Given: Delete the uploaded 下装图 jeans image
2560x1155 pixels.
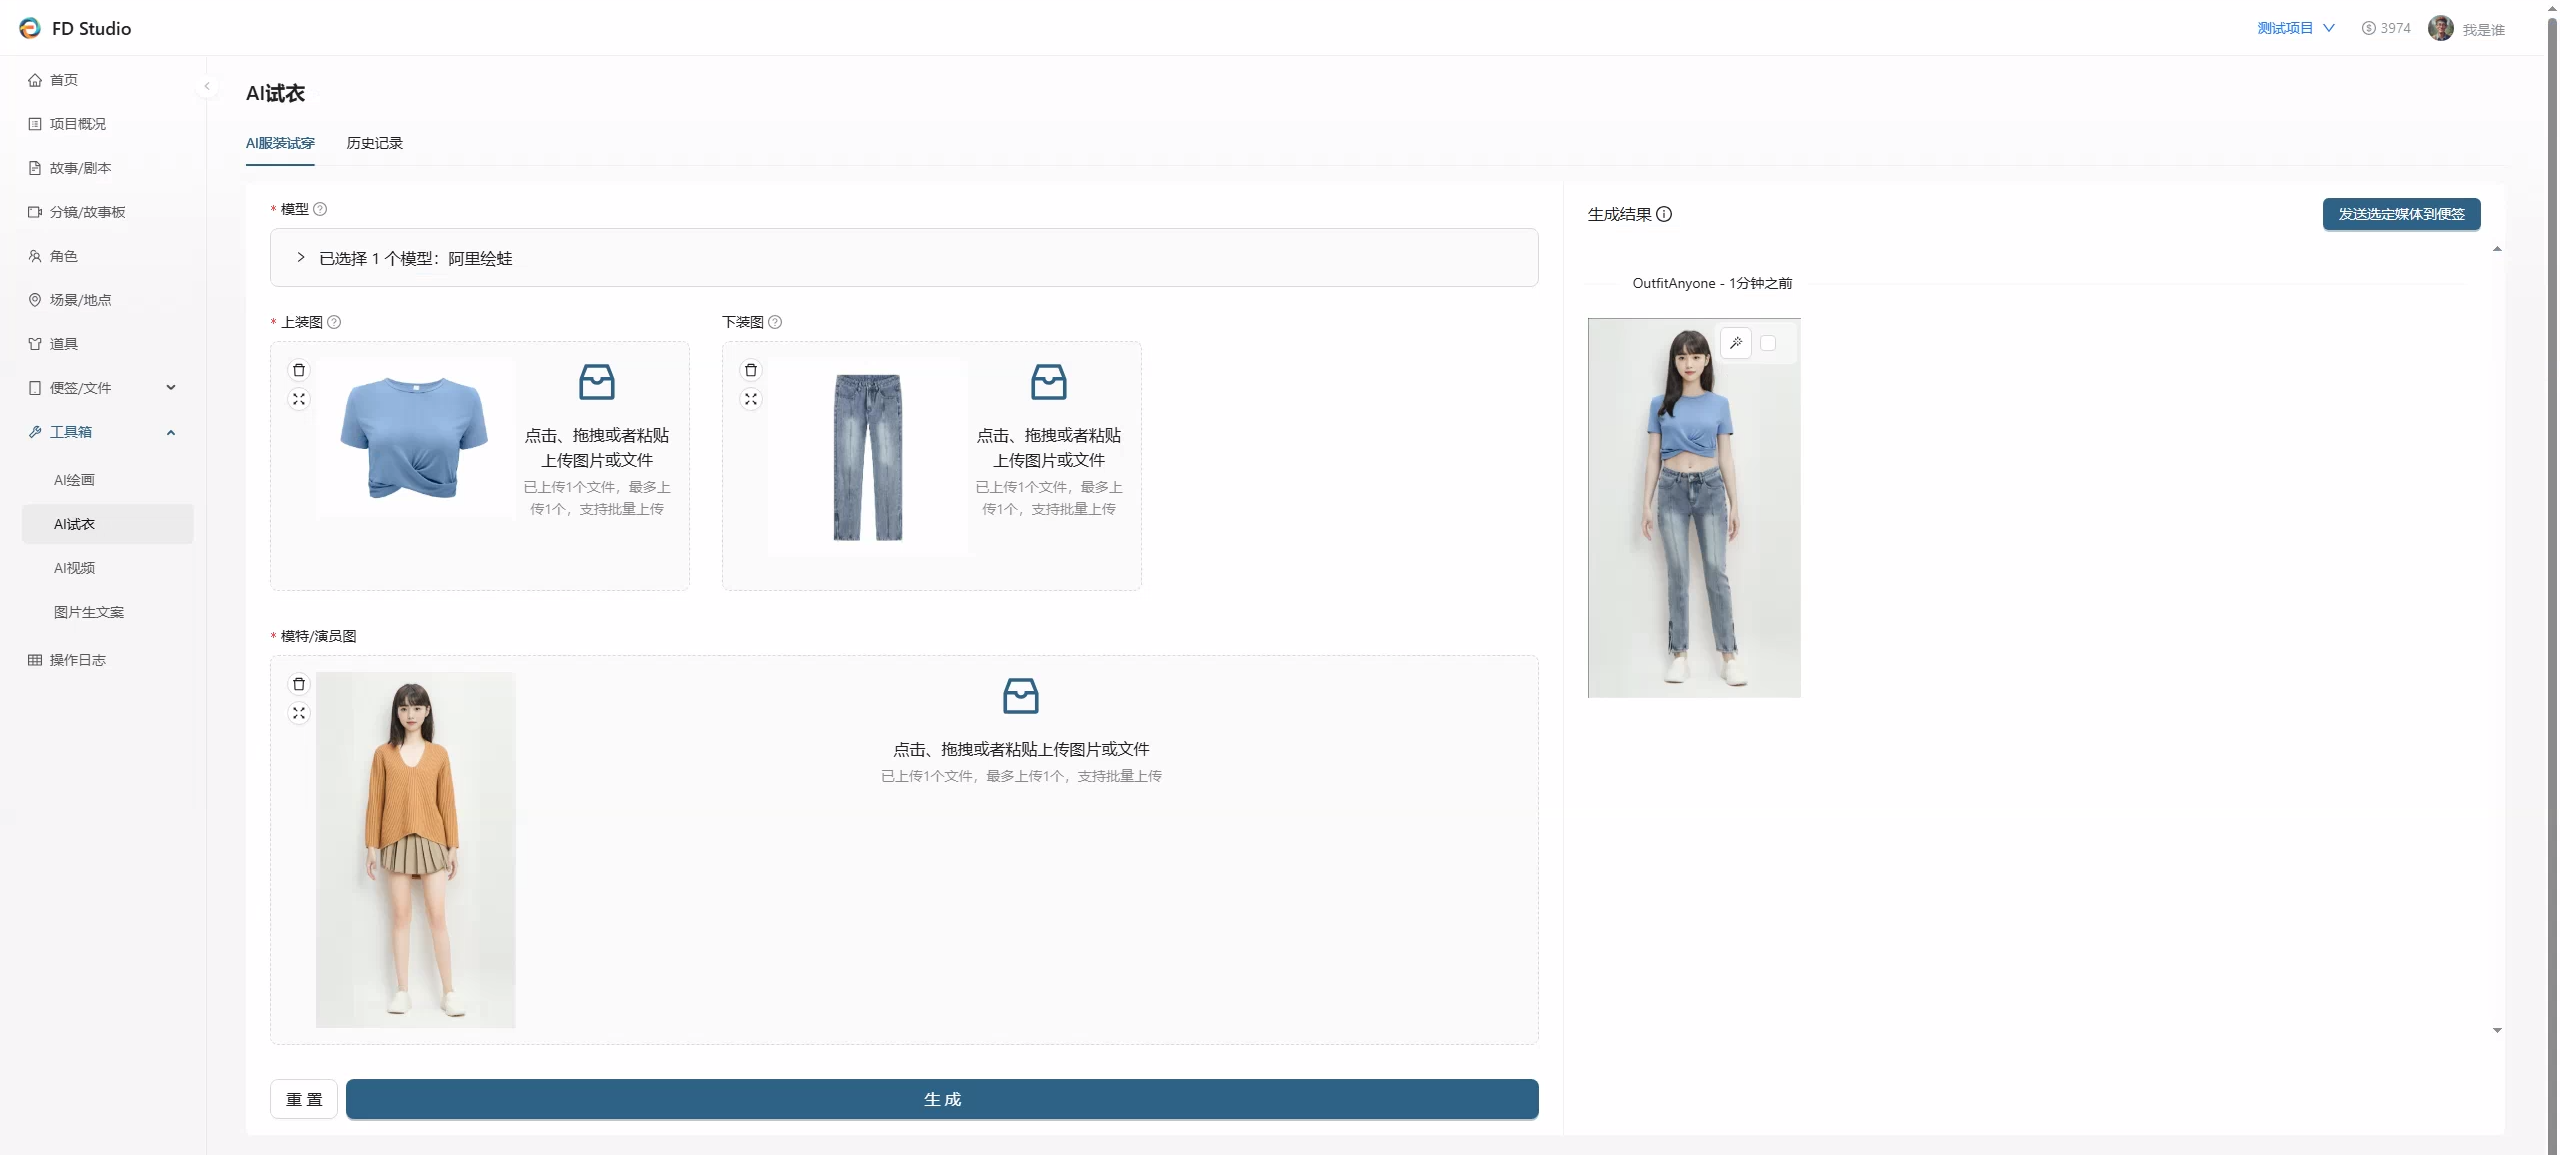Looking at the screenshot, I should pos(751,370).
